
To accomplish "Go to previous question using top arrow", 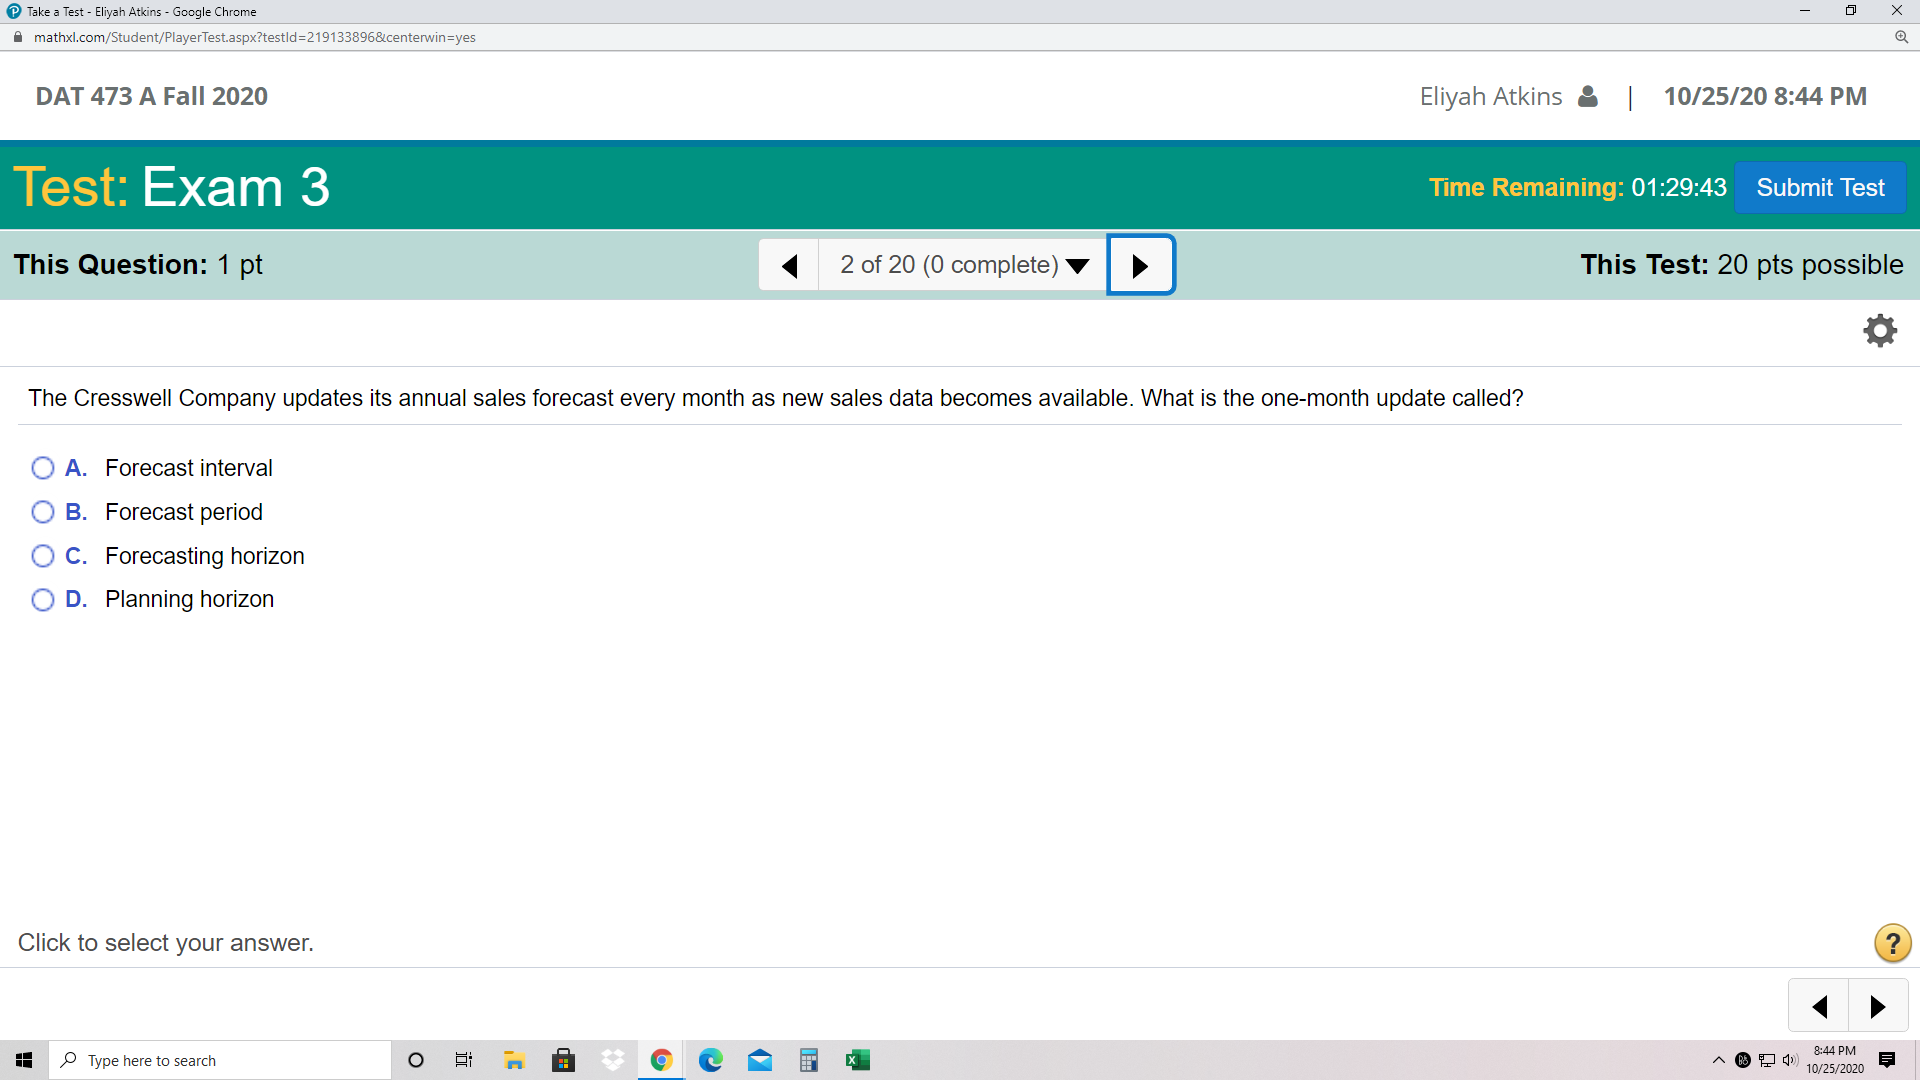I will pos(789,265).
